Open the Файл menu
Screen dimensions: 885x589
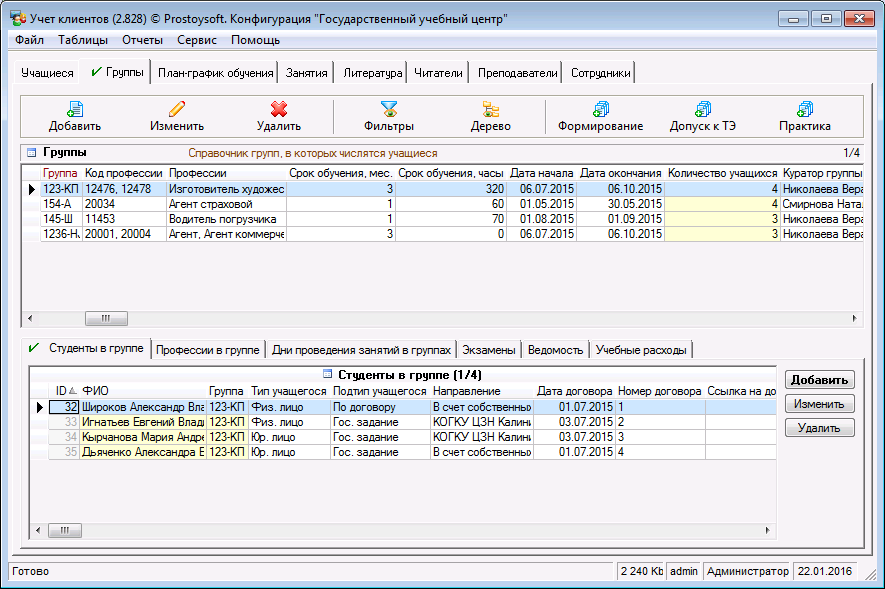point(29,40)
